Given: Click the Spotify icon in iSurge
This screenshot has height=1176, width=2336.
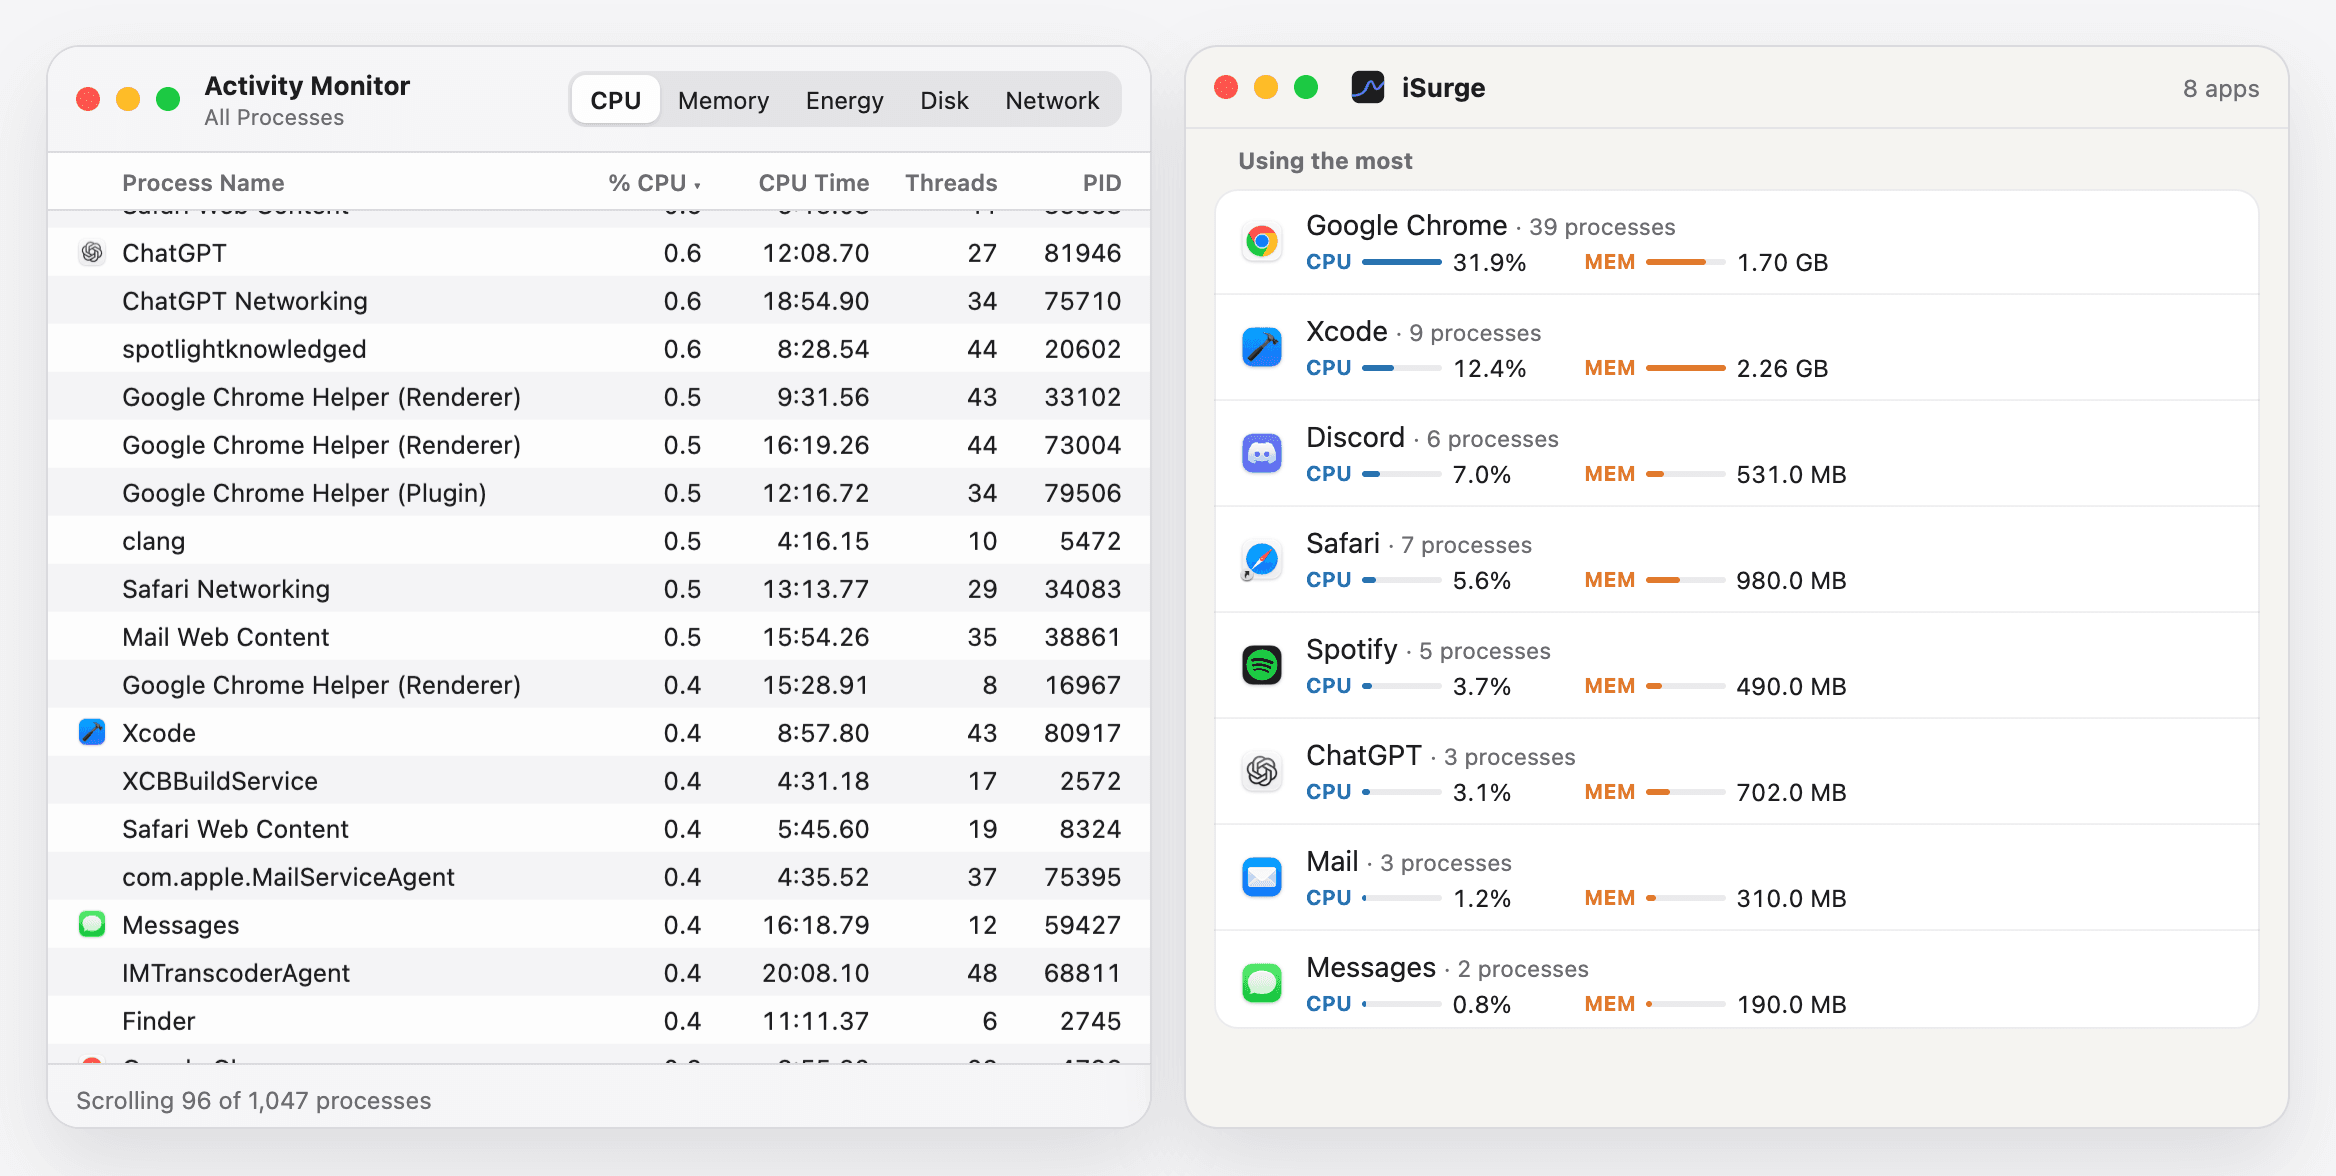Looking at the screenshot, I should point(1262,666).
